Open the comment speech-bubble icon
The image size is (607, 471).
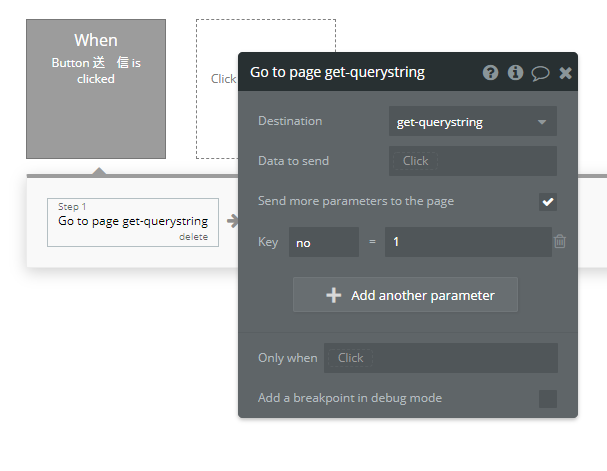[x=540, y=73]
